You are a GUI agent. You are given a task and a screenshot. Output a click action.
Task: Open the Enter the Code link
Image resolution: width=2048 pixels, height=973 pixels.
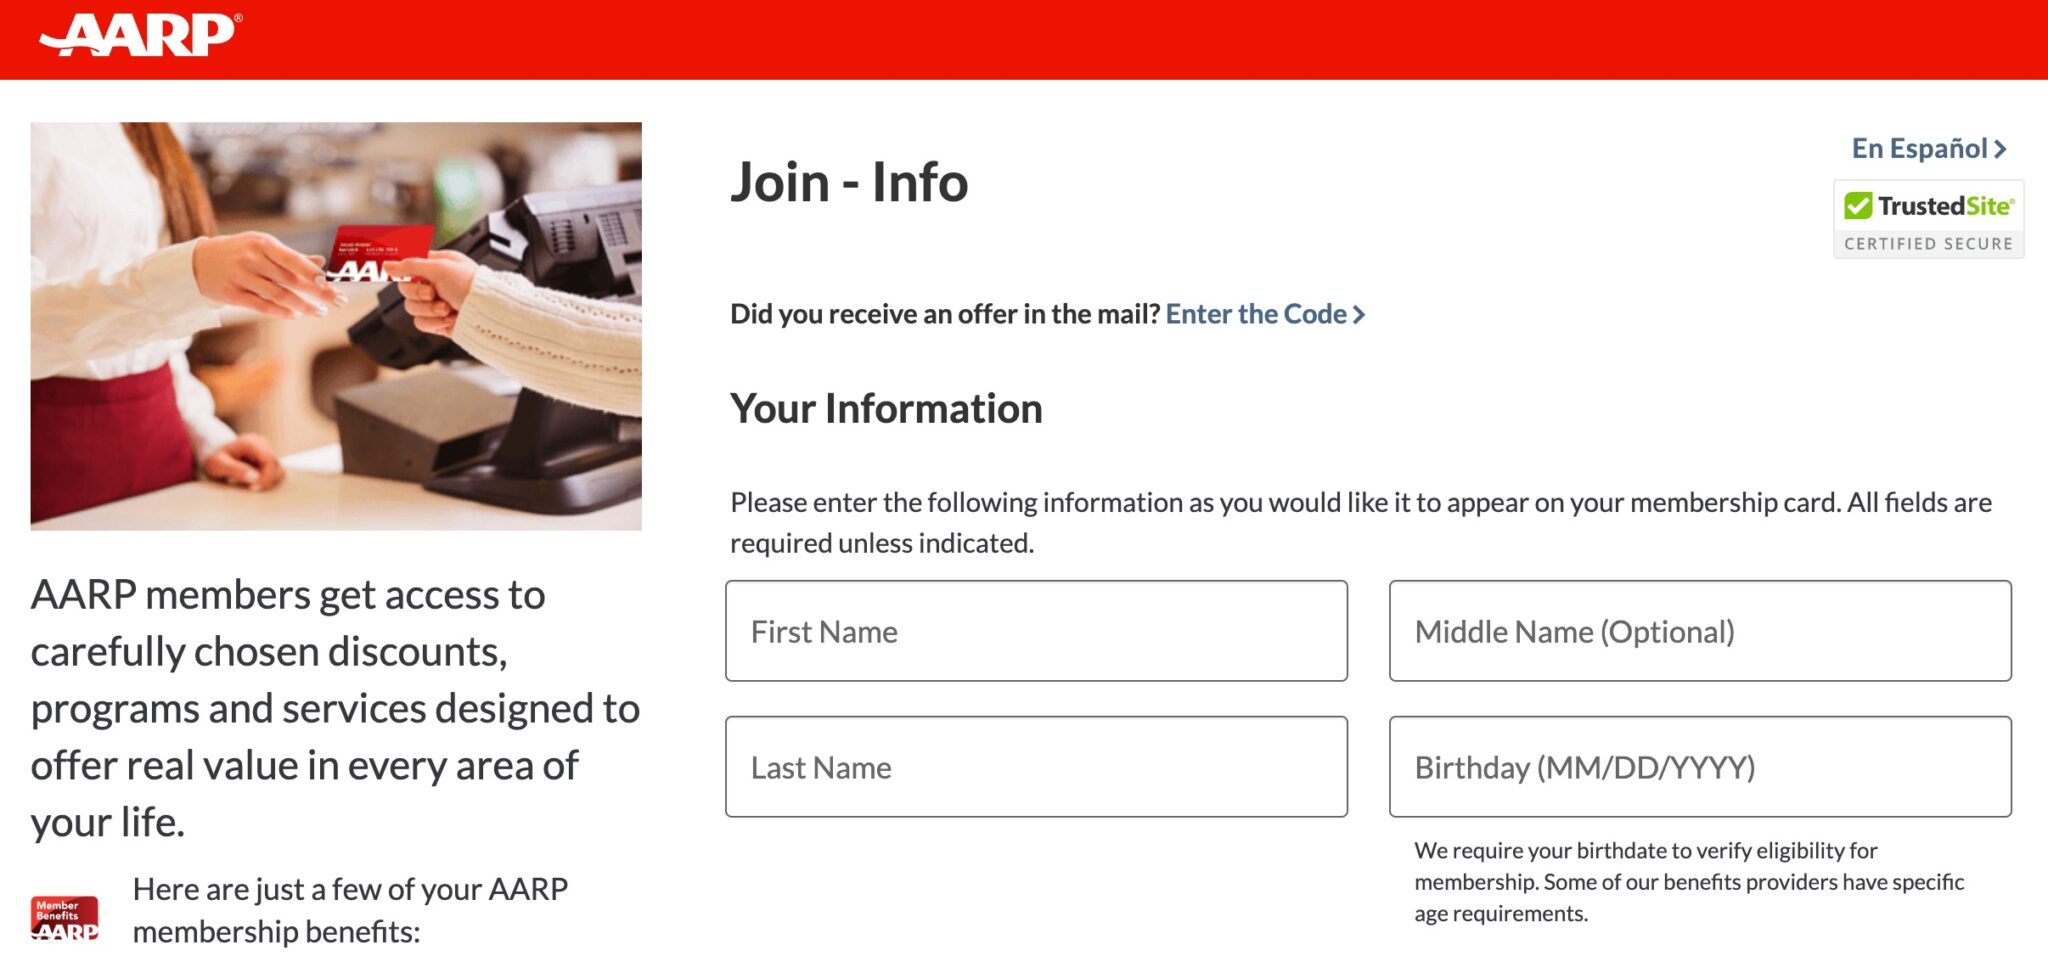[1256, 314]
